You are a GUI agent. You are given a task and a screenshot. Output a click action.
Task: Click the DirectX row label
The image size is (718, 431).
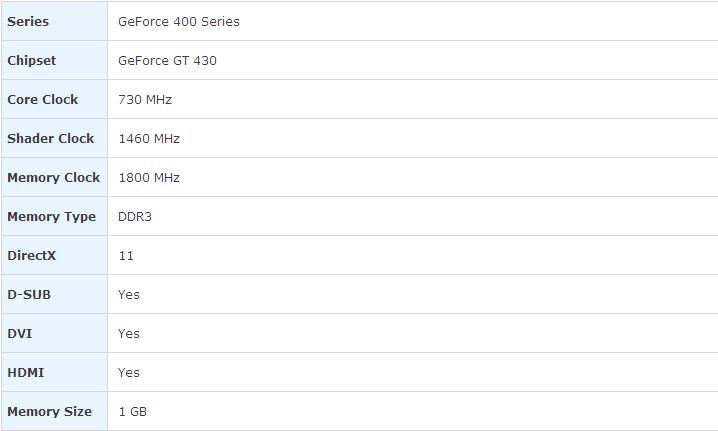point(32,255)
